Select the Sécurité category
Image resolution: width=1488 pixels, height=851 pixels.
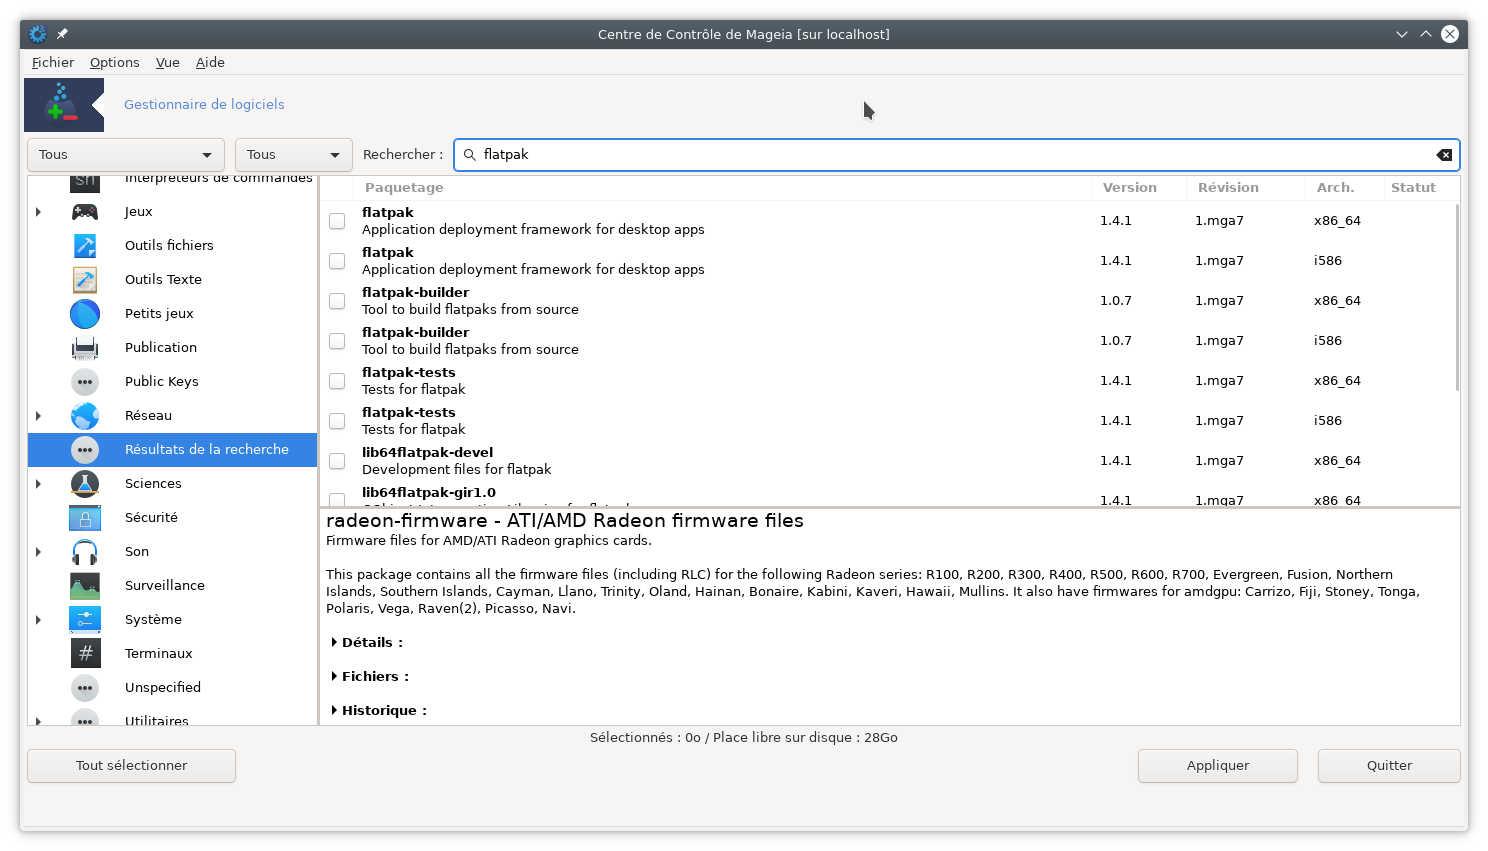(x=172, y=518)
